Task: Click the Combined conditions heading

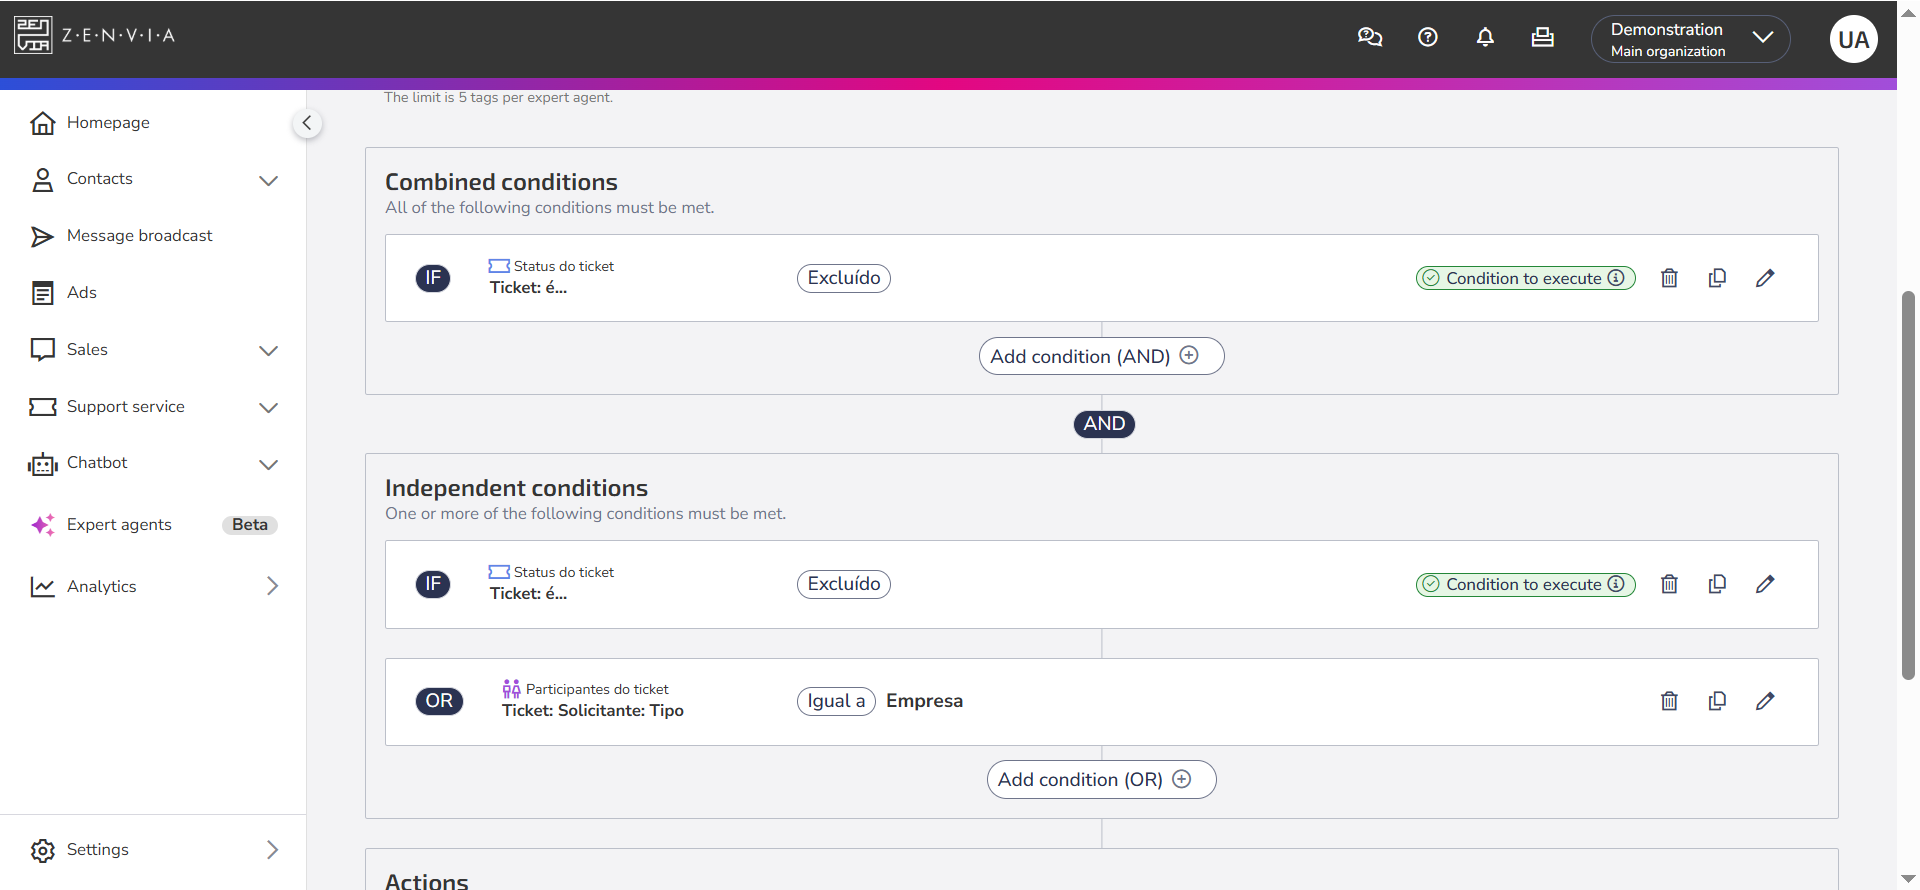Action: tap(501, 182)
